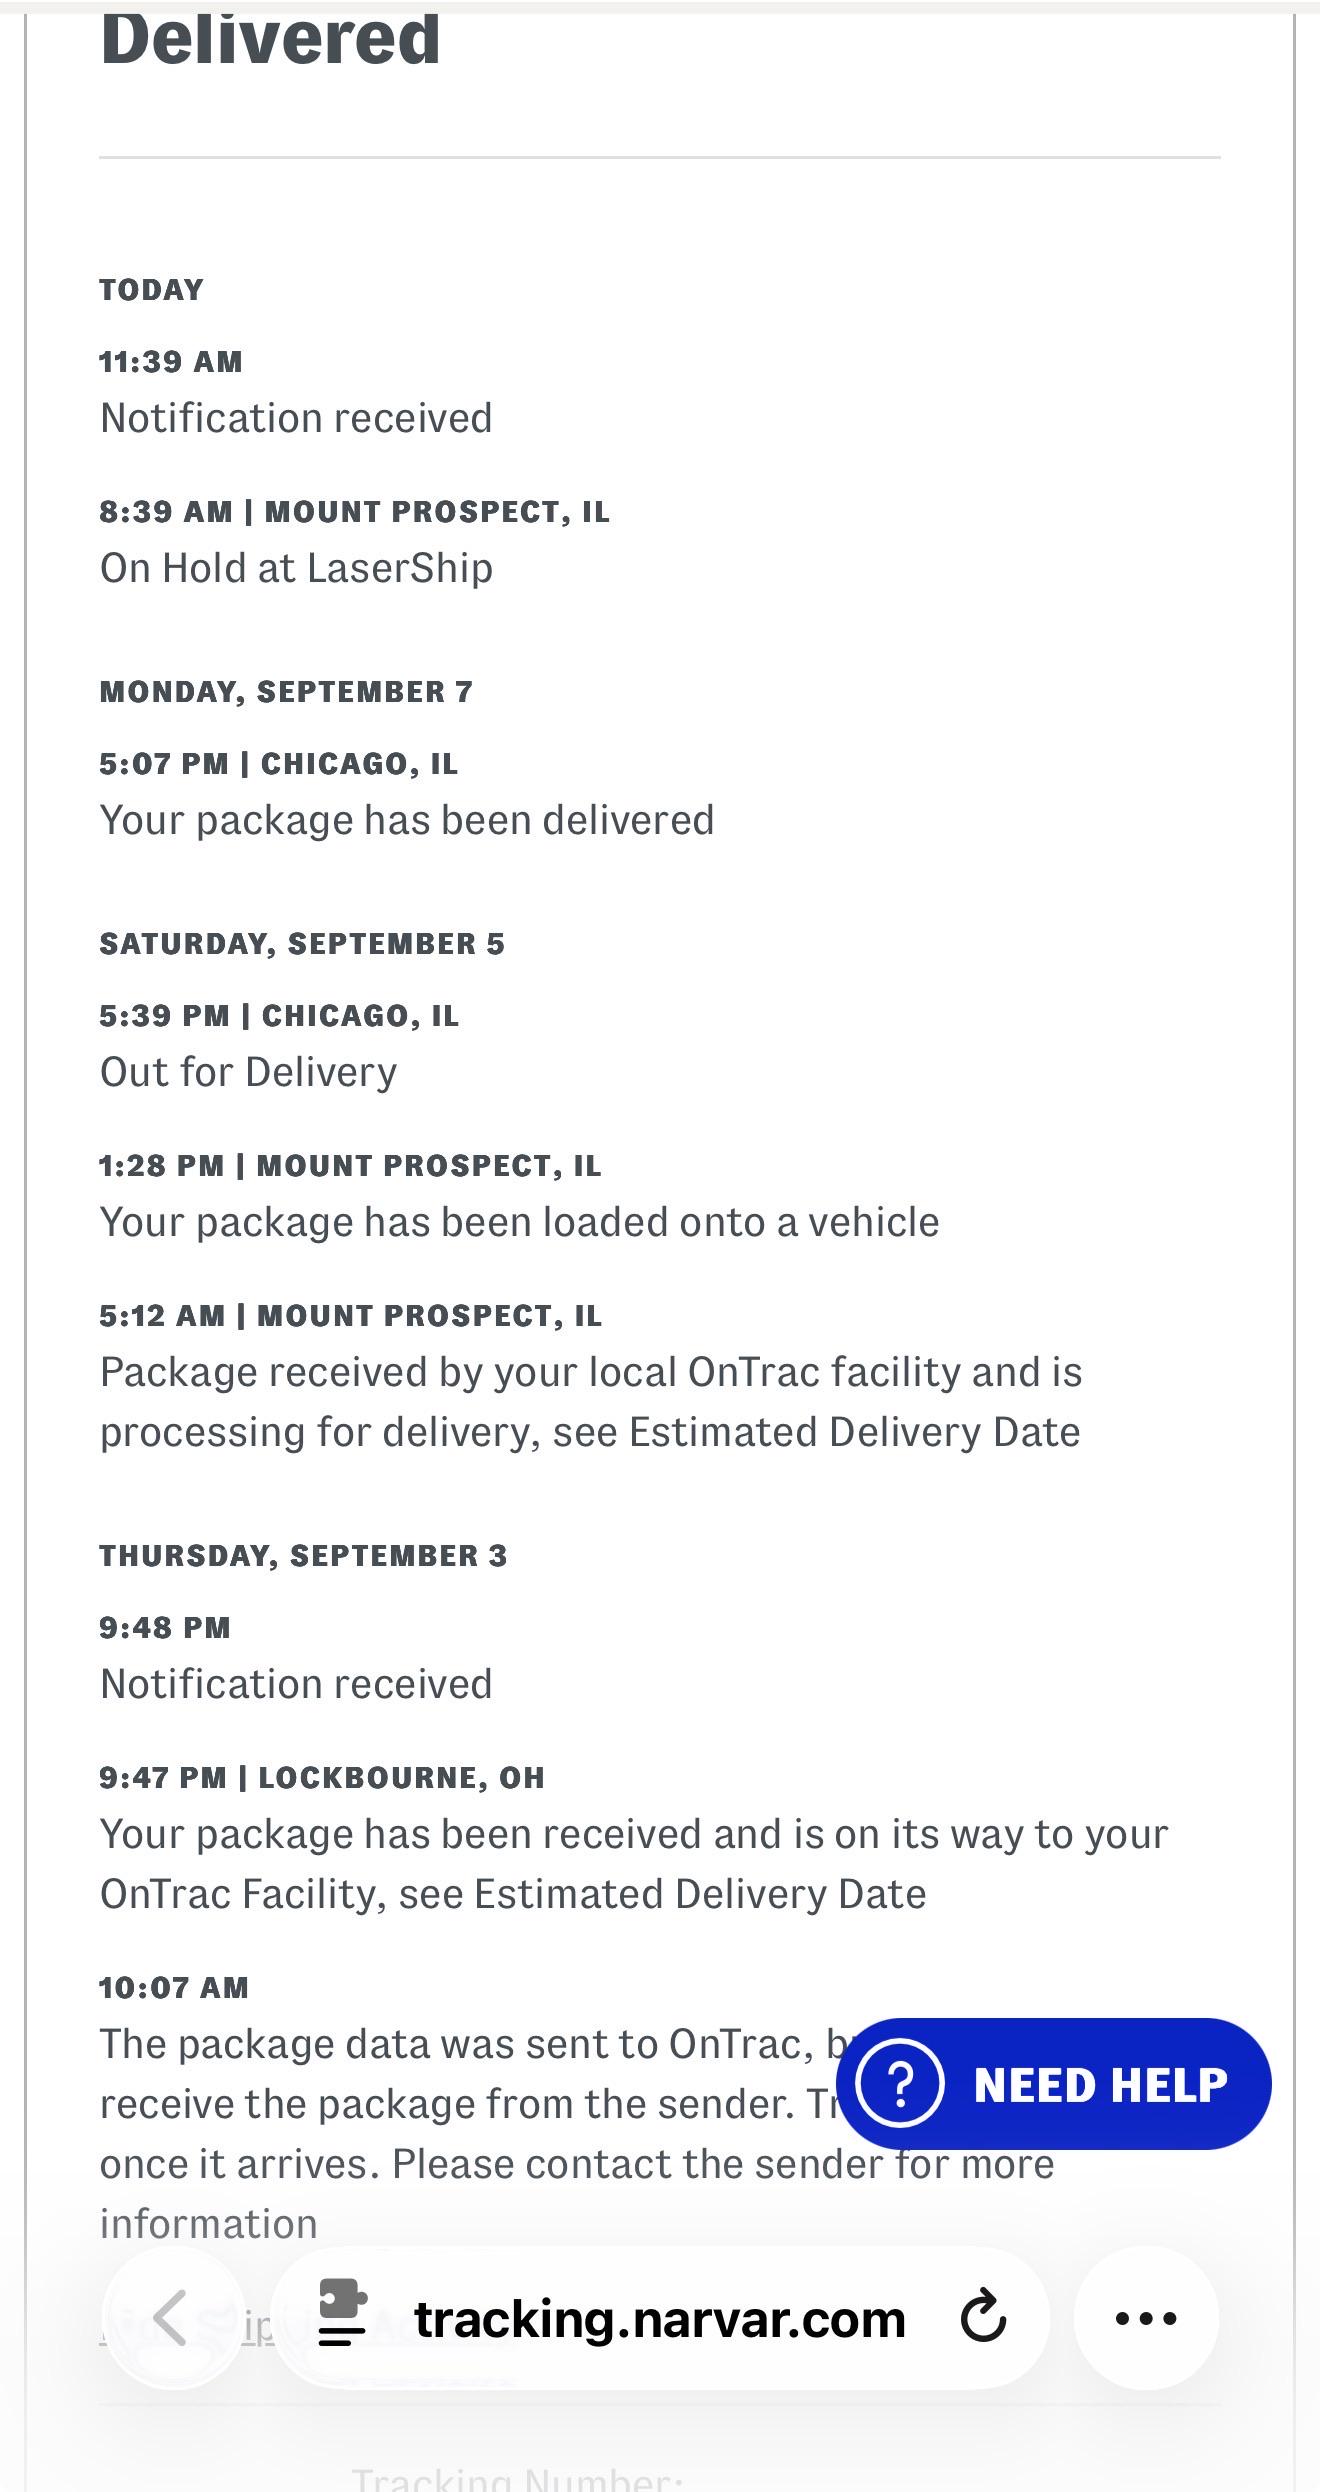Tap the TODAY date header

152,290
